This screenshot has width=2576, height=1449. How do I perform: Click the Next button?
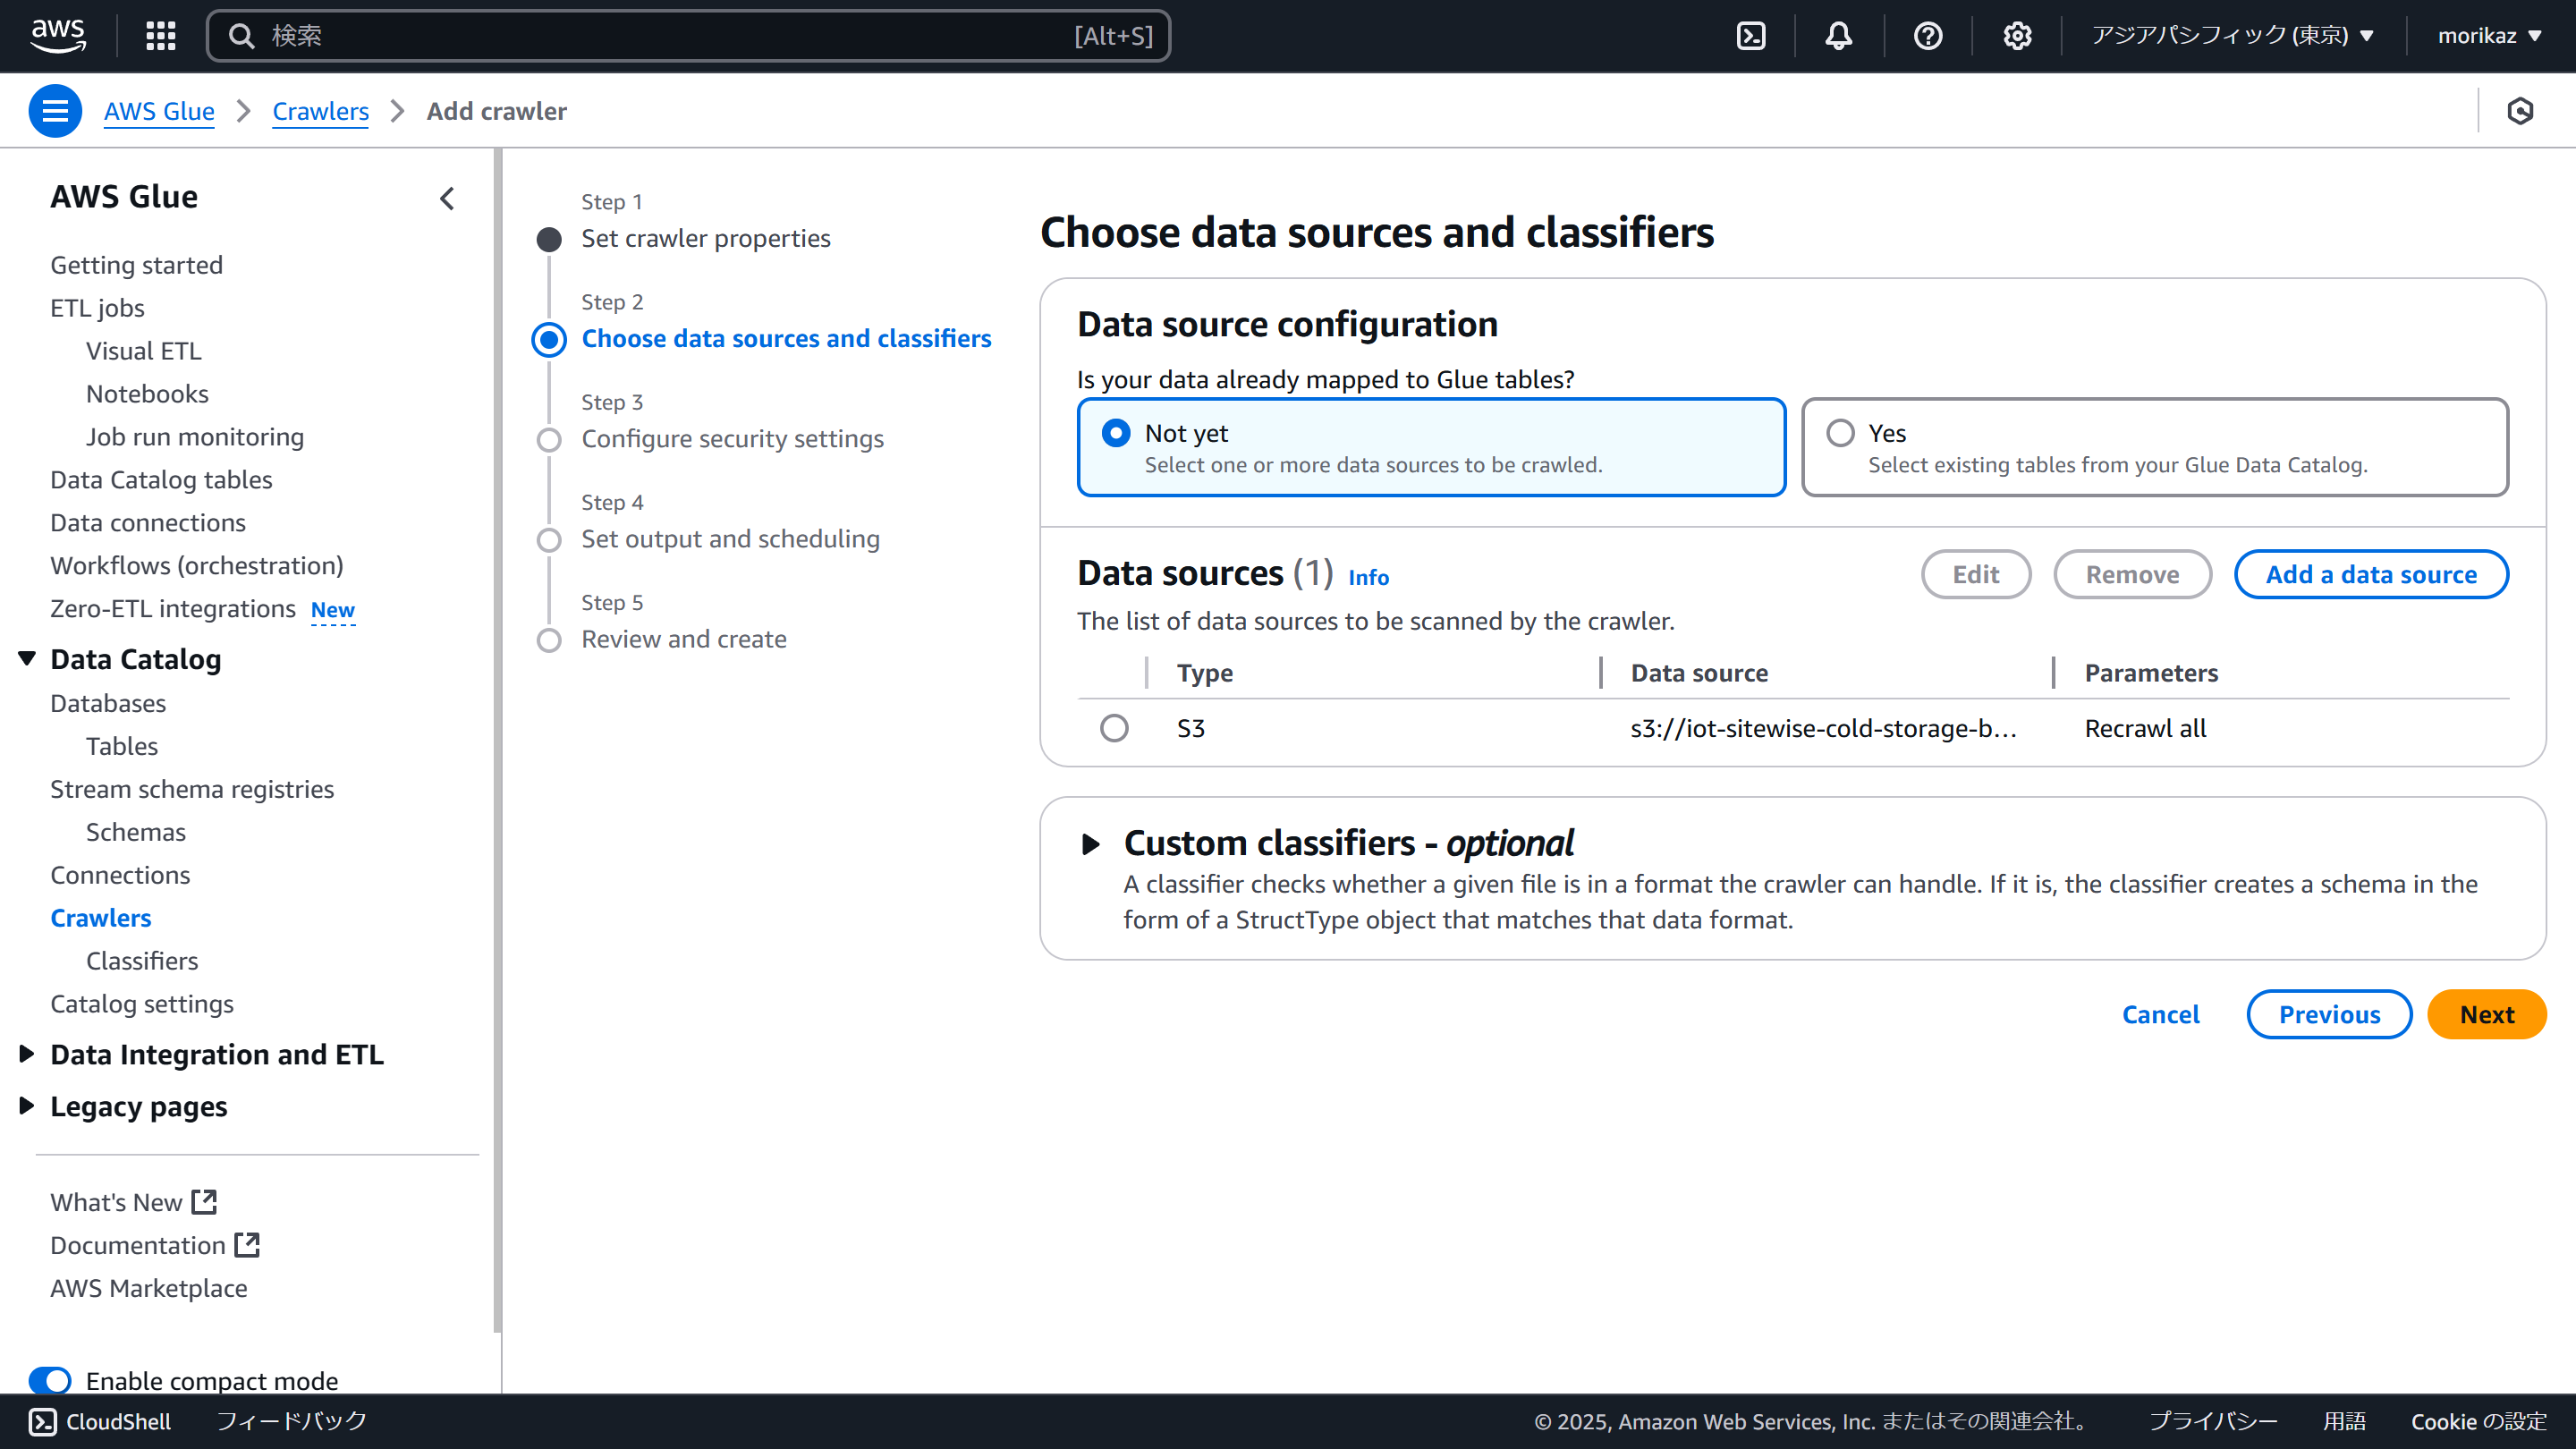(x=2486, y=1015)
